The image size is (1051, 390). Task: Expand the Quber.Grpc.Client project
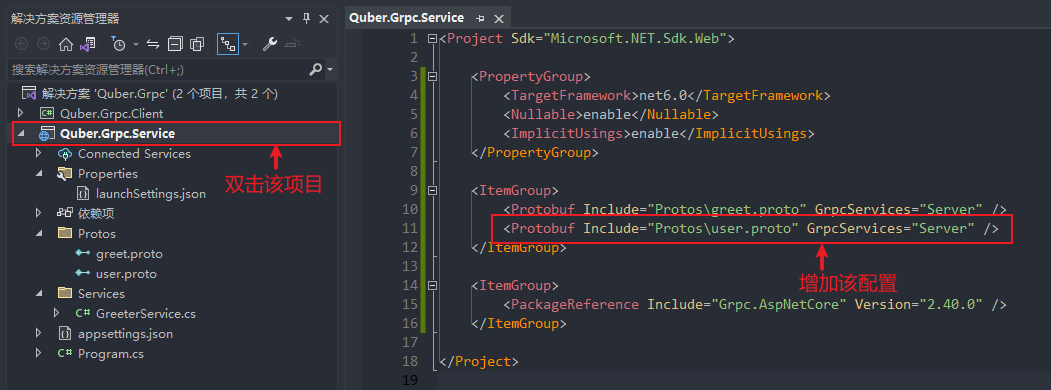click(20, 113)
